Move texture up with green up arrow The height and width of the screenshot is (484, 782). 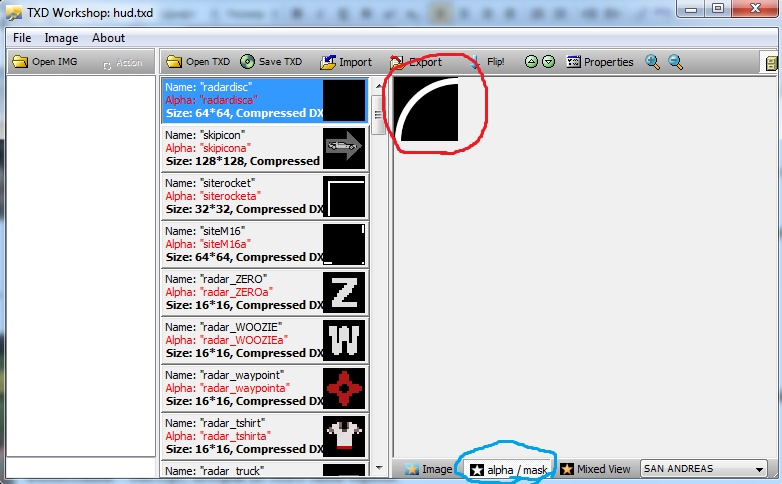[x=532, y=62]
